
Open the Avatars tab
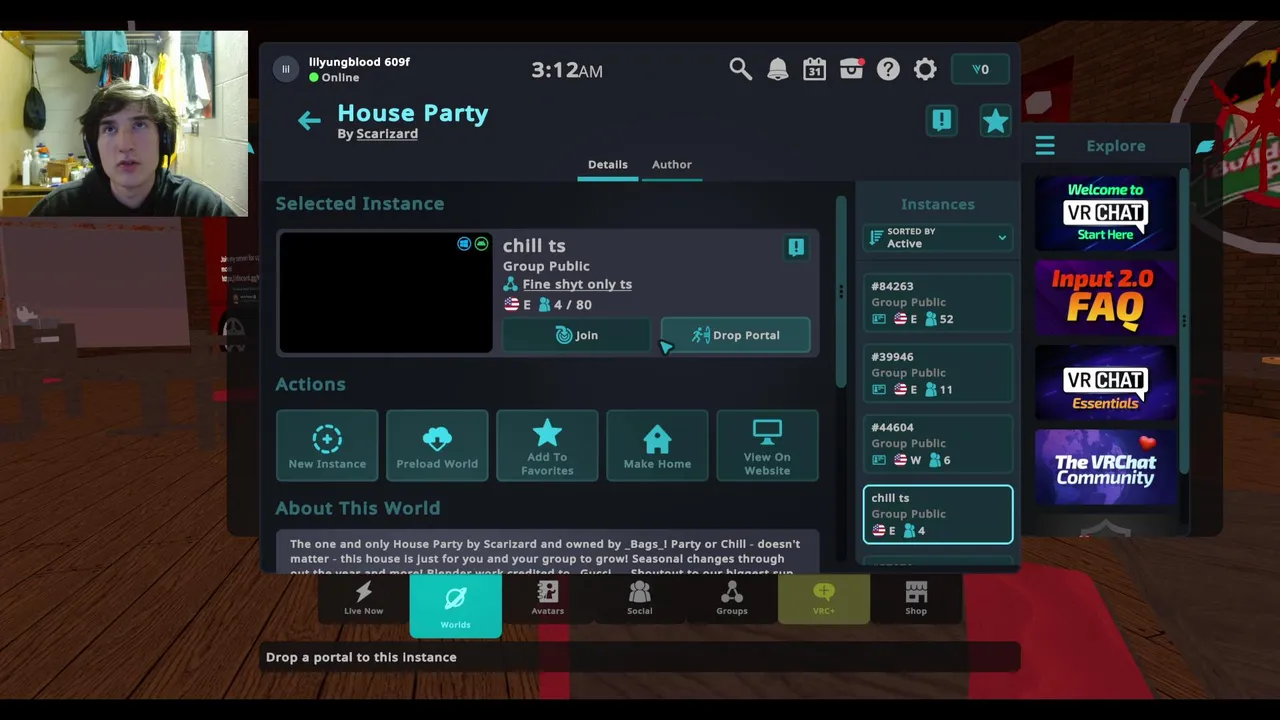pos(547,600)
